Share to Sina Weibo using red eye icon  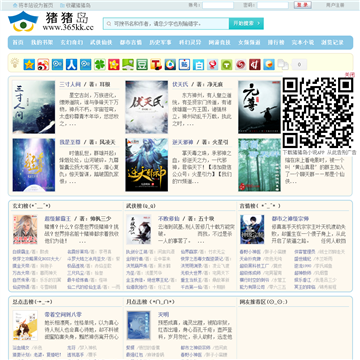click(x=43, y=64)
